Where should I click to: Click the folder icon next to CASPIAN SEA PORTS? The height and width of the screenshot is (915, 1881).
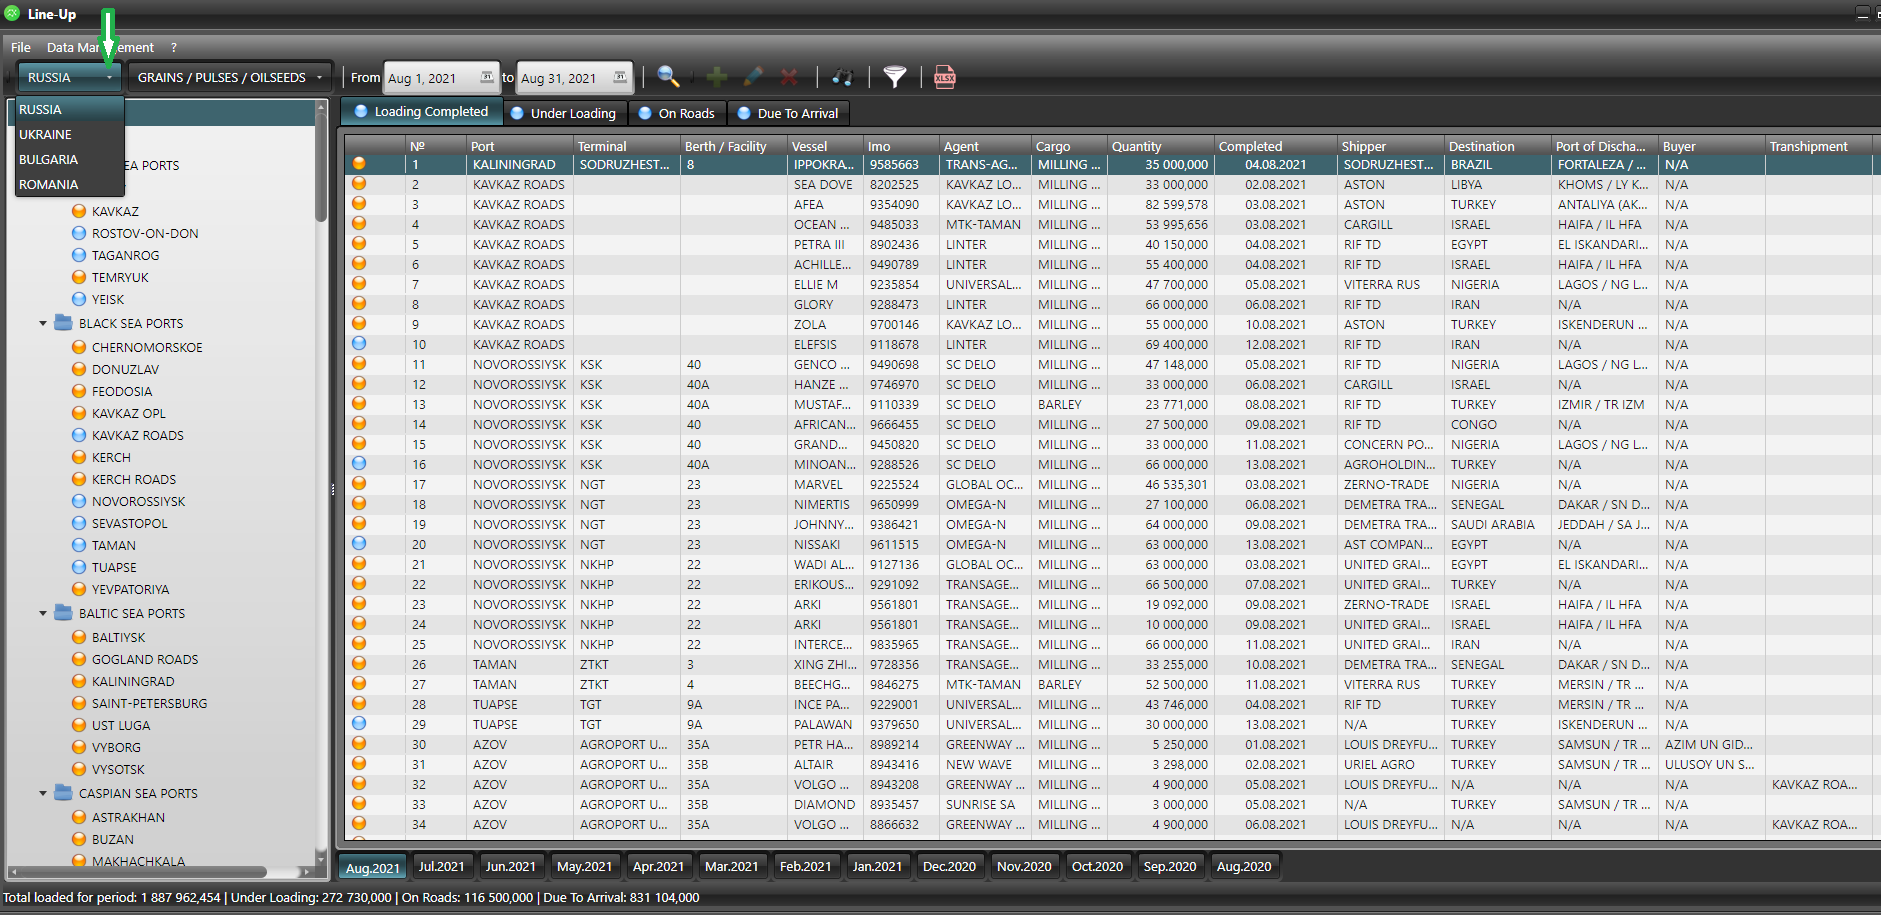pos(63,793)
